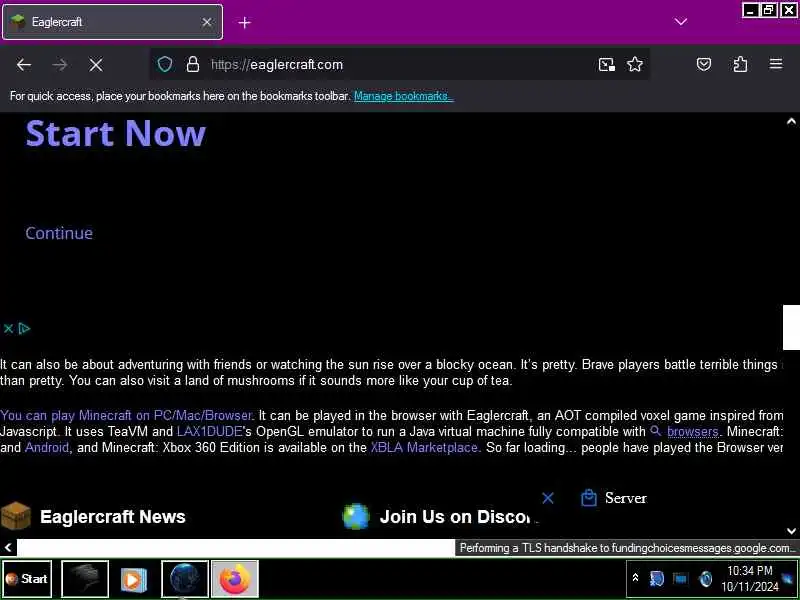Expand the hidden system tray icons arrow
Screen dimensions: 800x600
(x=635, y=578)
